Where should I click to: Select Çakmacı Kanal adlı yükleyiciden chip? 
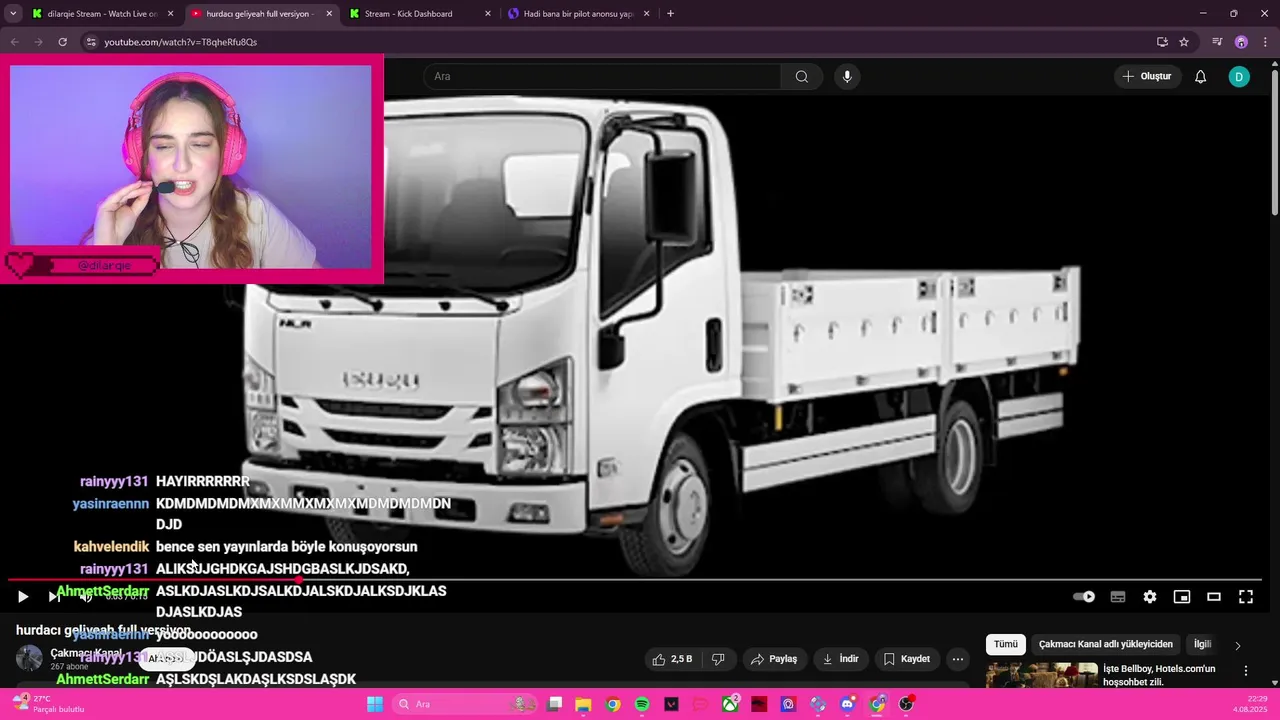coord(1105,645)
